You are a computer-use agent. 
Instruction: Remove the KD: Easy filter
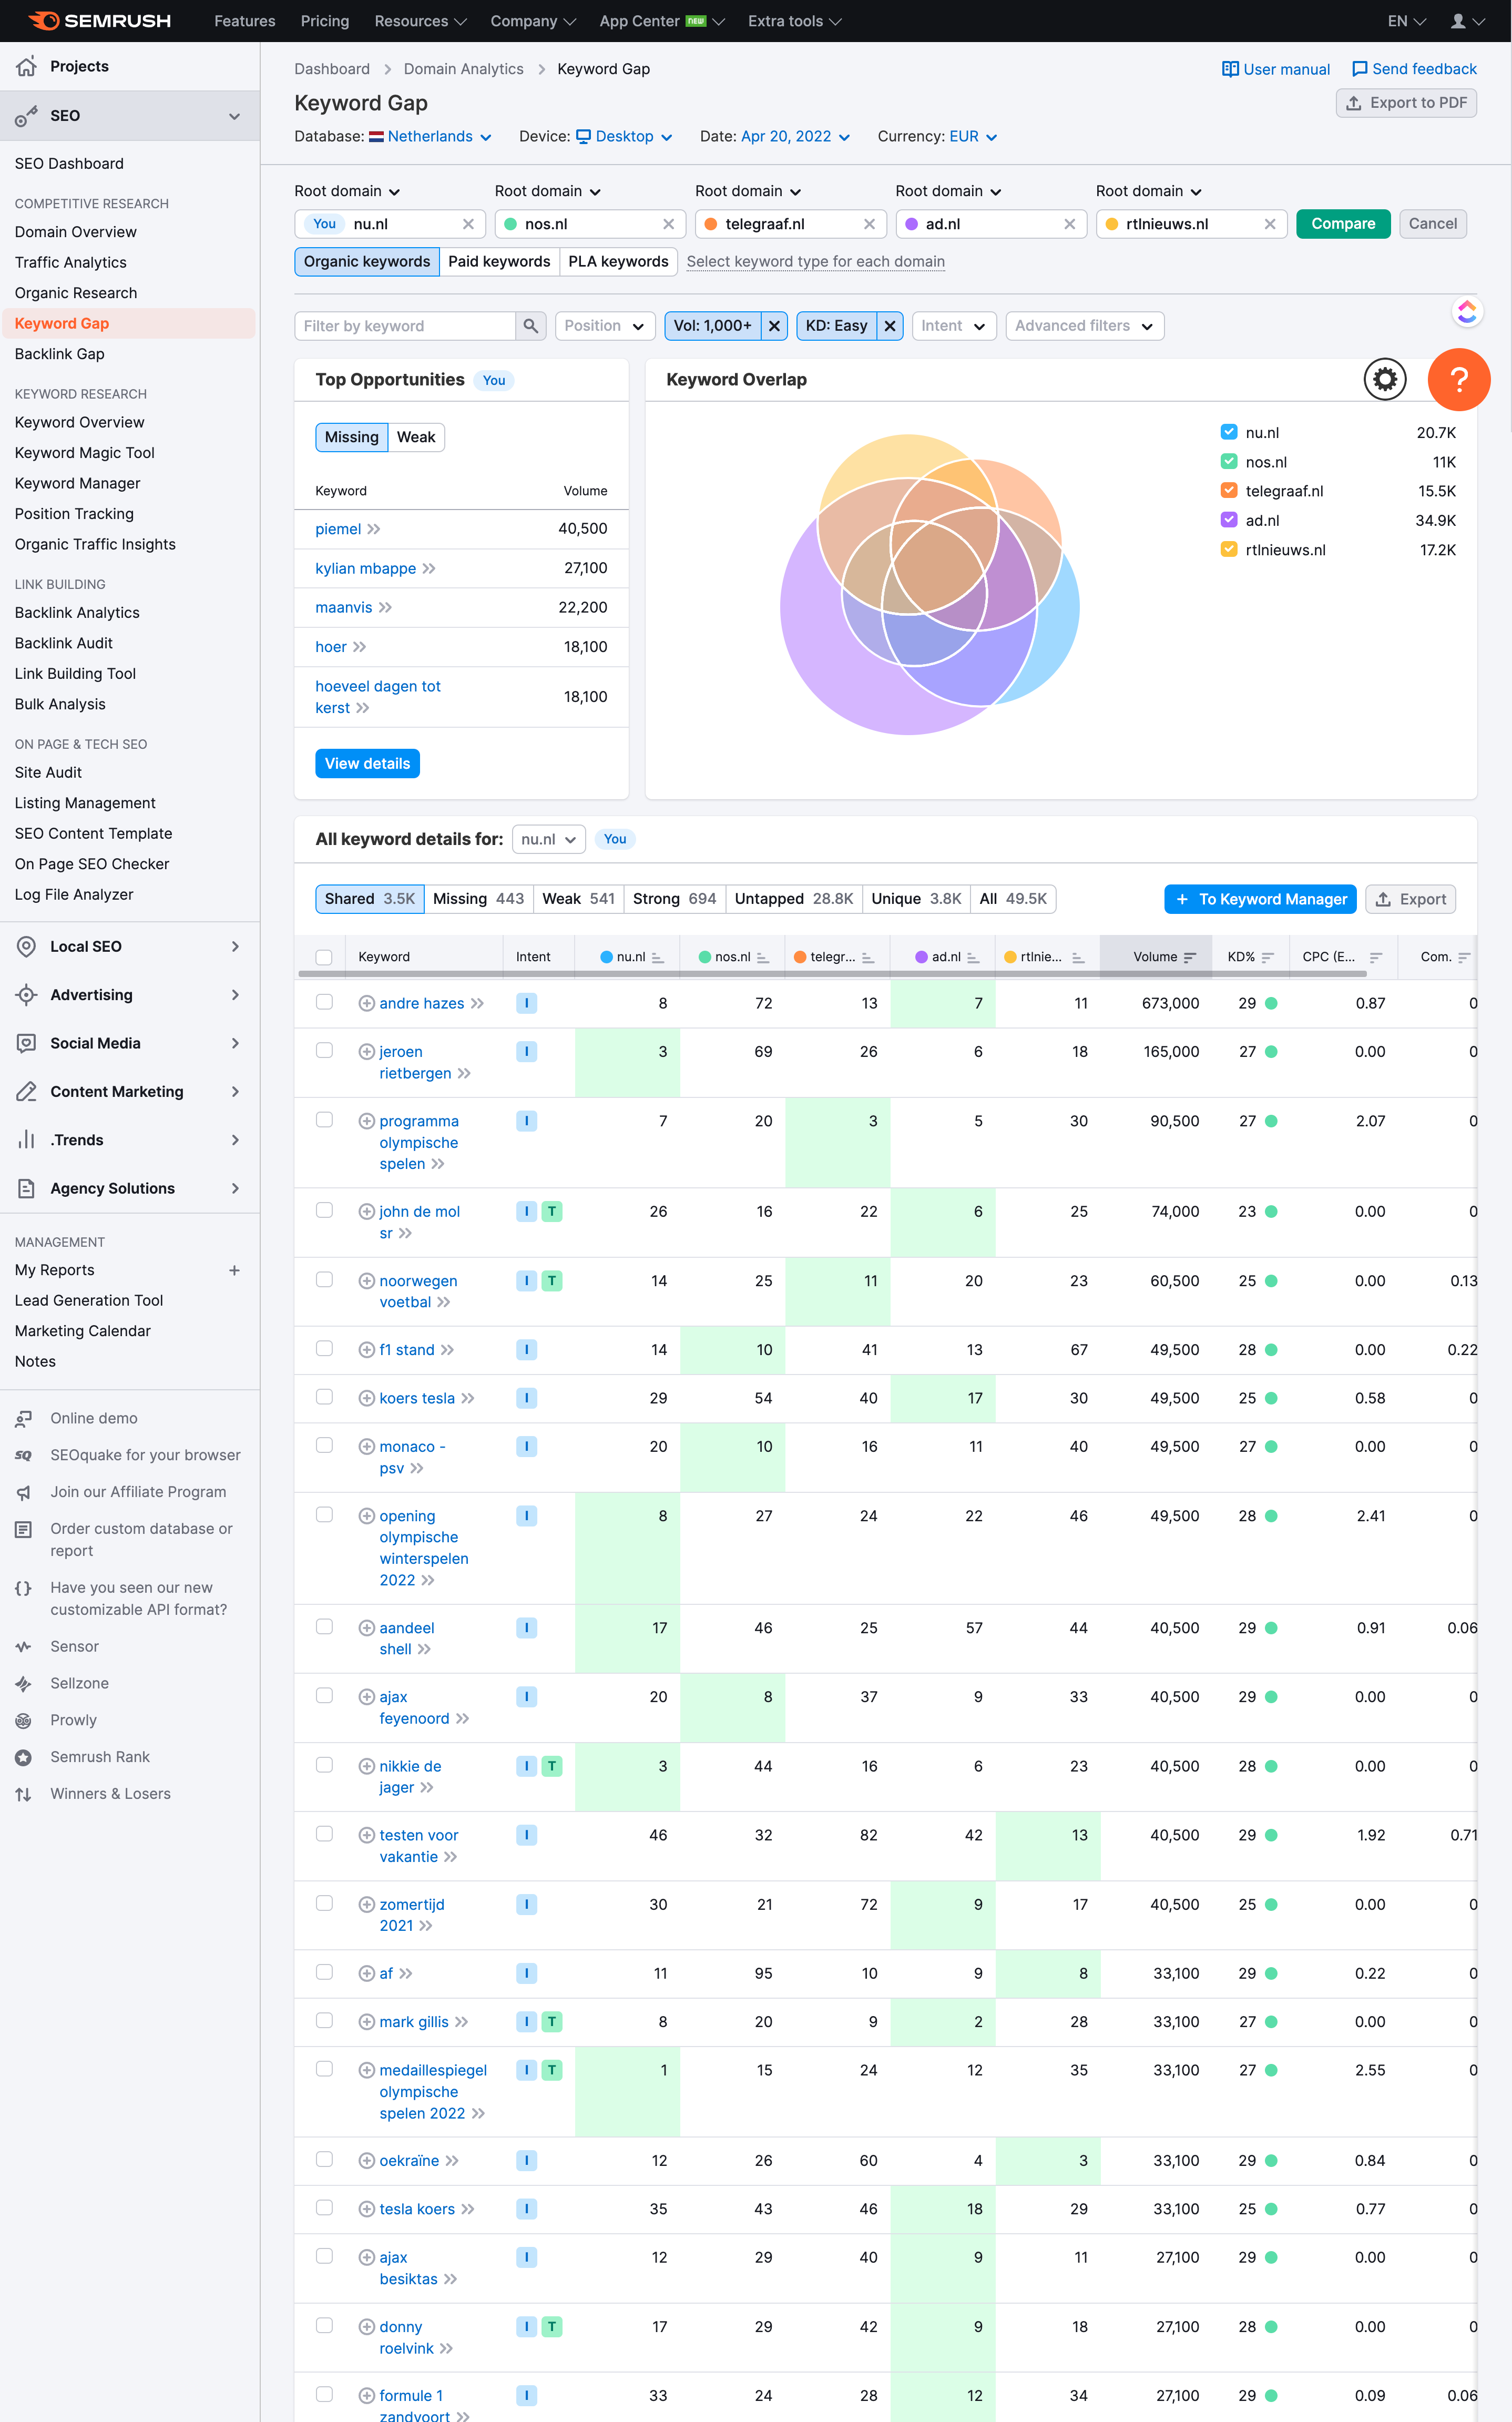(x=890, y=326)
